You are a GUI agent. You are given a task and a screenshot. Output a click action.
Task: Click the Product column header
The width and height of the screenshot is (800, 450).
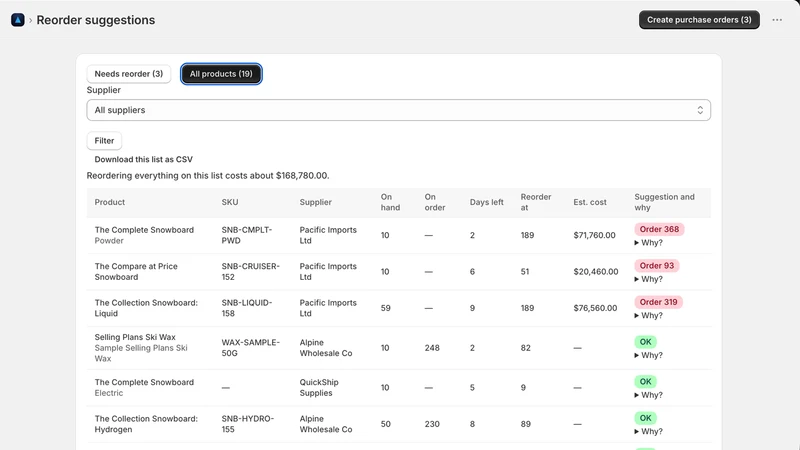point(110,202)
